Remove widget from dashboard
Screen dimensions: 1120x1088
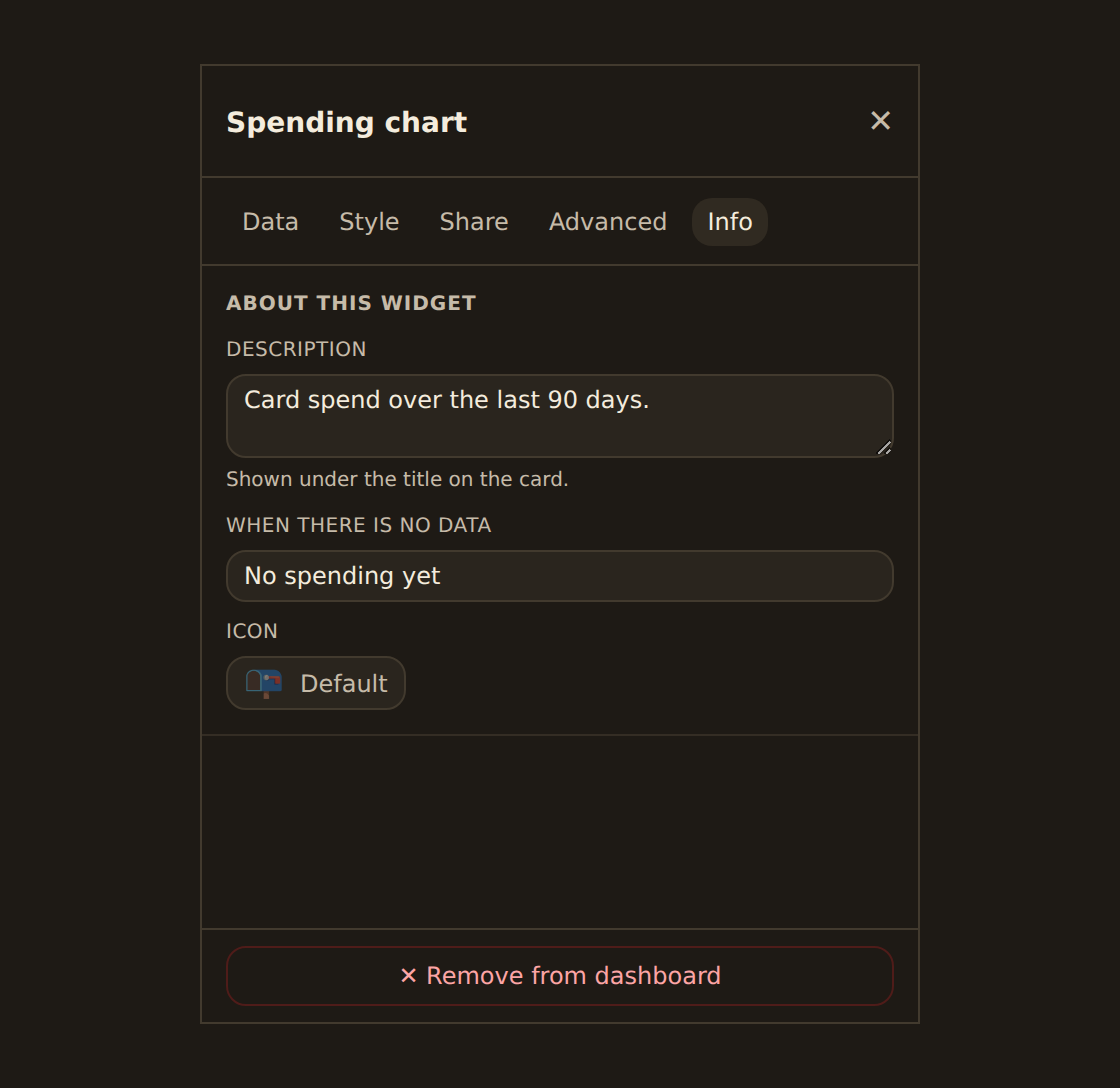click(559, 976)
